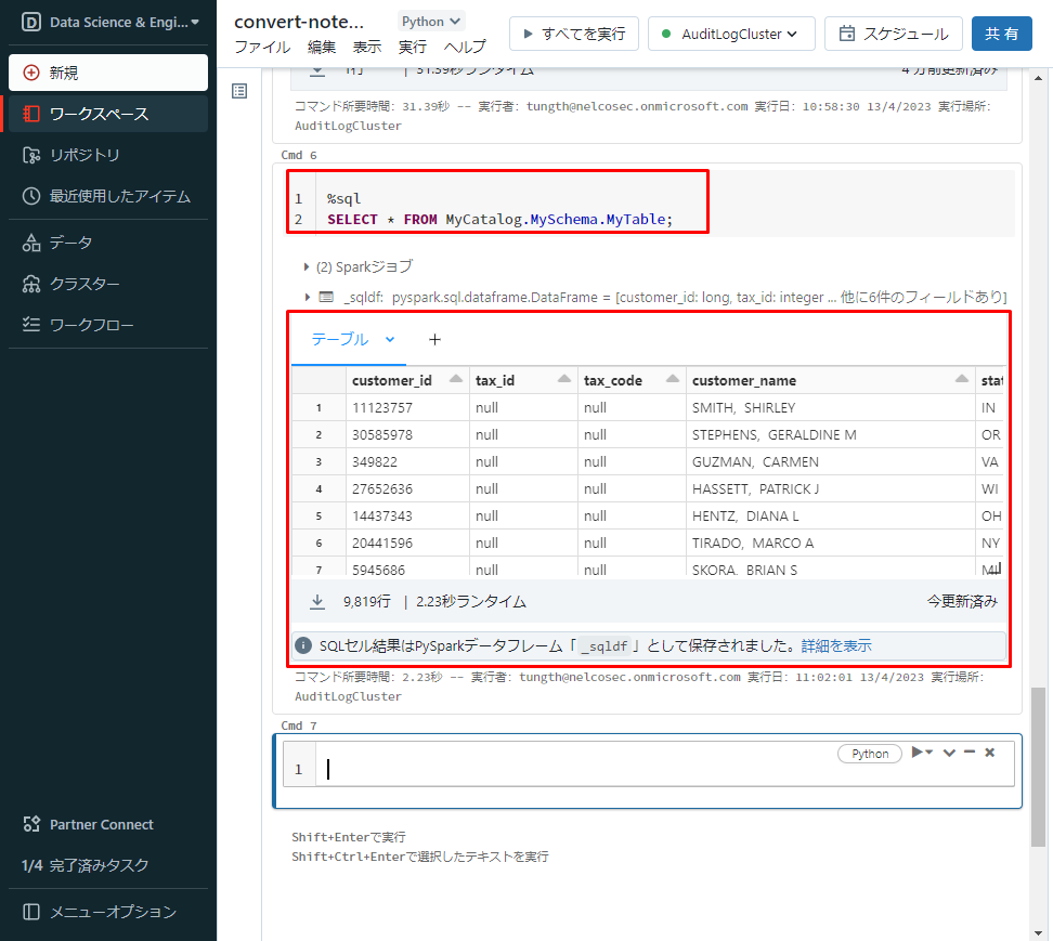Download the 9,819-row query results

[317, 602]
